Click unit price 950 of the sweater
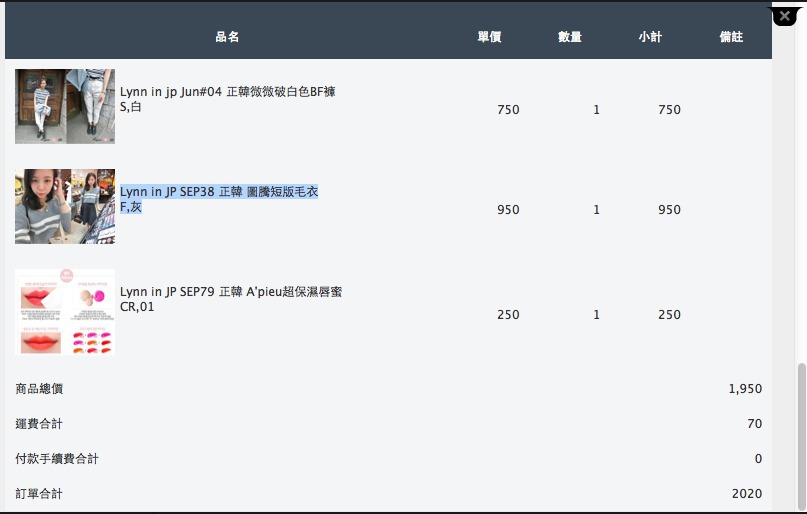Image resolution: width=807 pixels, height=514 pixels. point(508,209)
